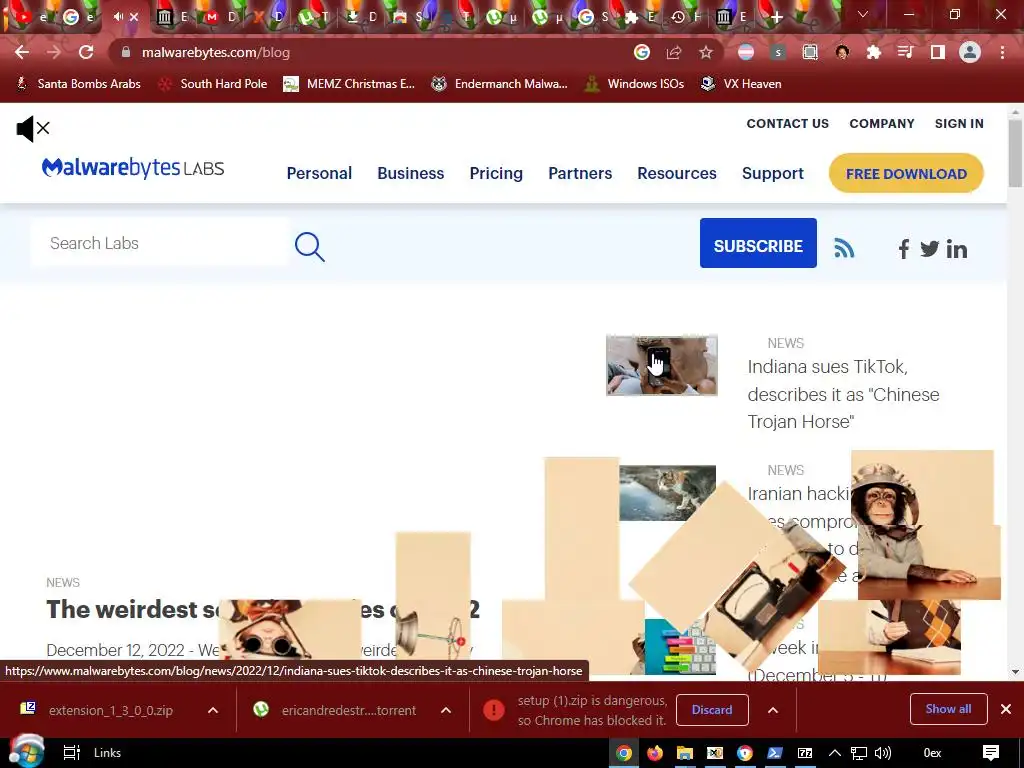Expand options for blocked setup (1).zip
Viewport: 1024px width, 768px height.
773,710
